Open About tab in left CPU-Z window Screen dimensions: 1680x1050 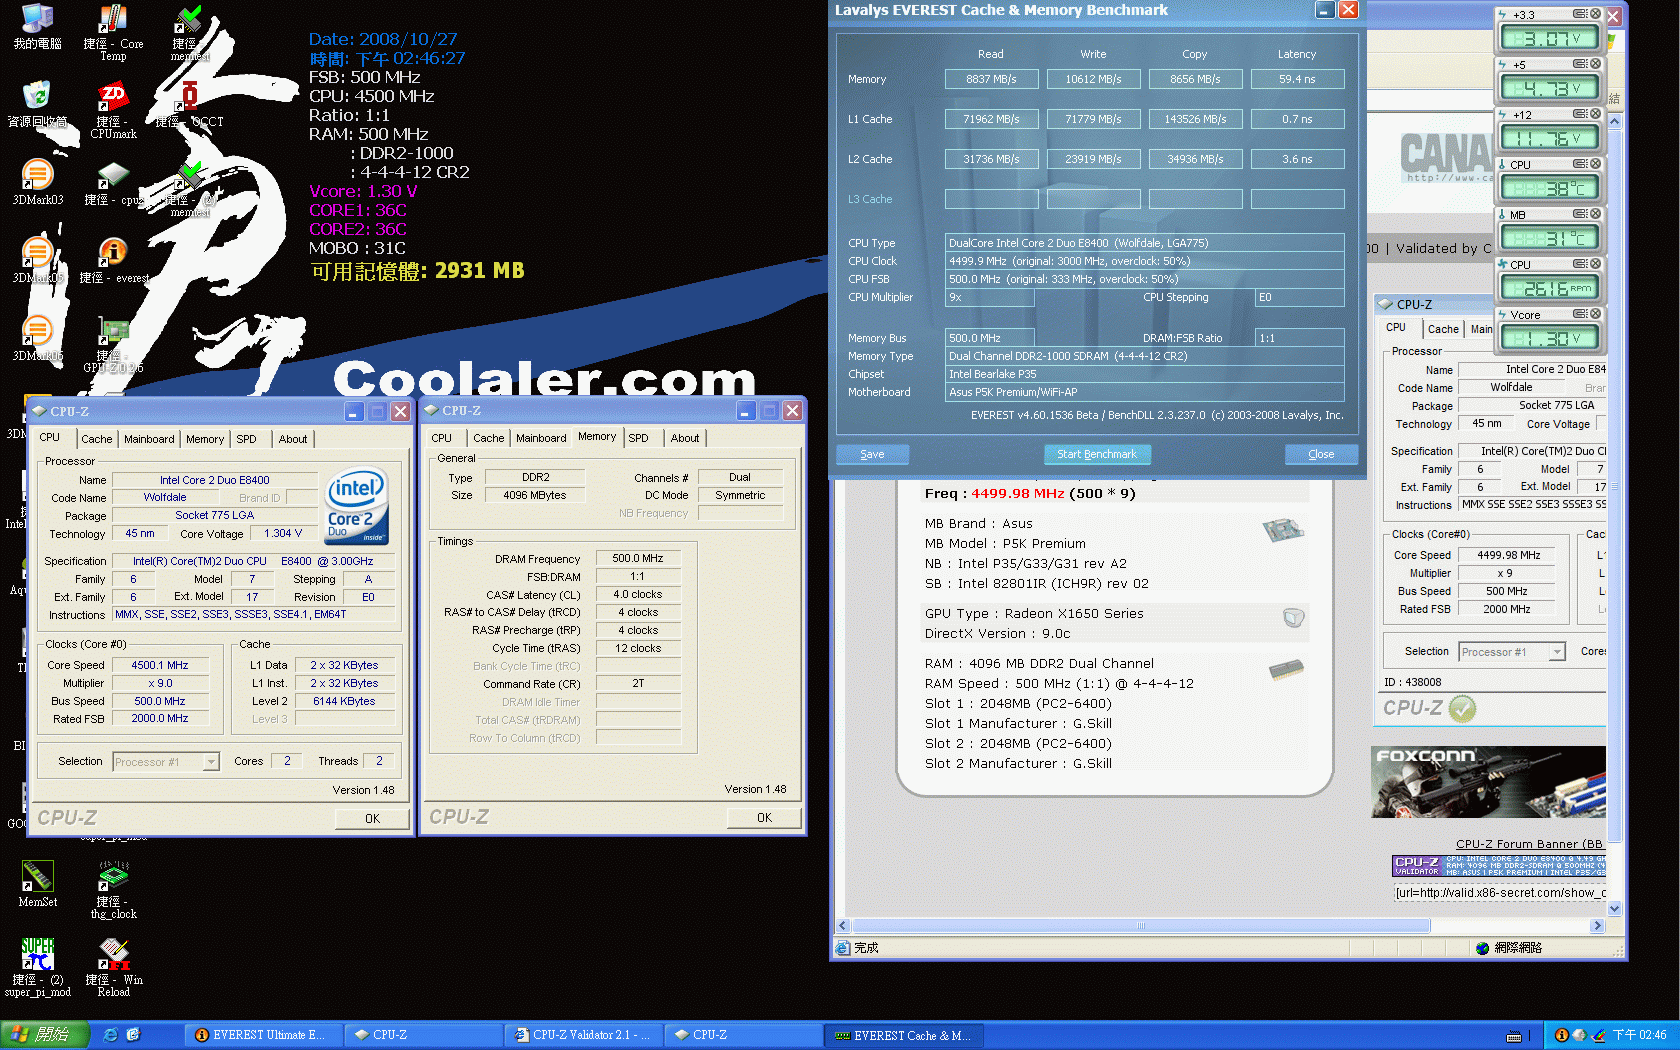click(x=293, y=439)
